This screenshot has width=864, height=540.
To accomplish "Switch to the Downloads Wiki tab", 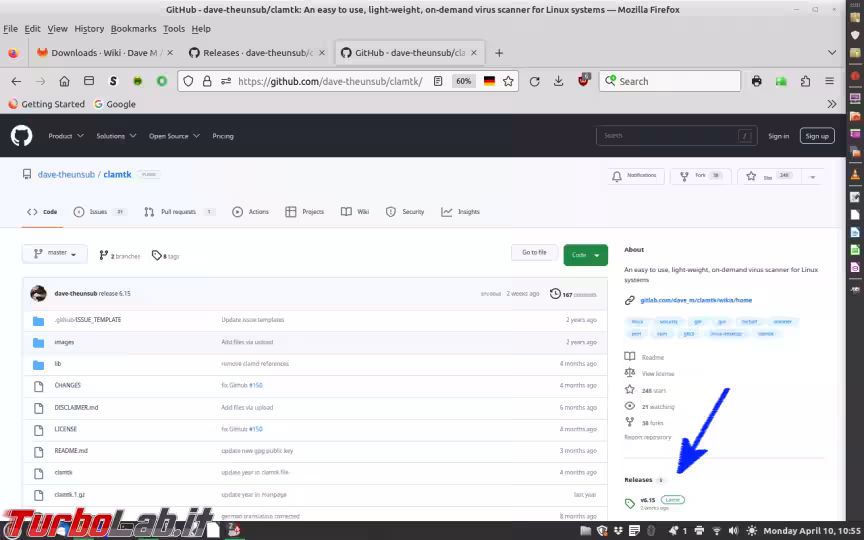I will coord(105,53).
